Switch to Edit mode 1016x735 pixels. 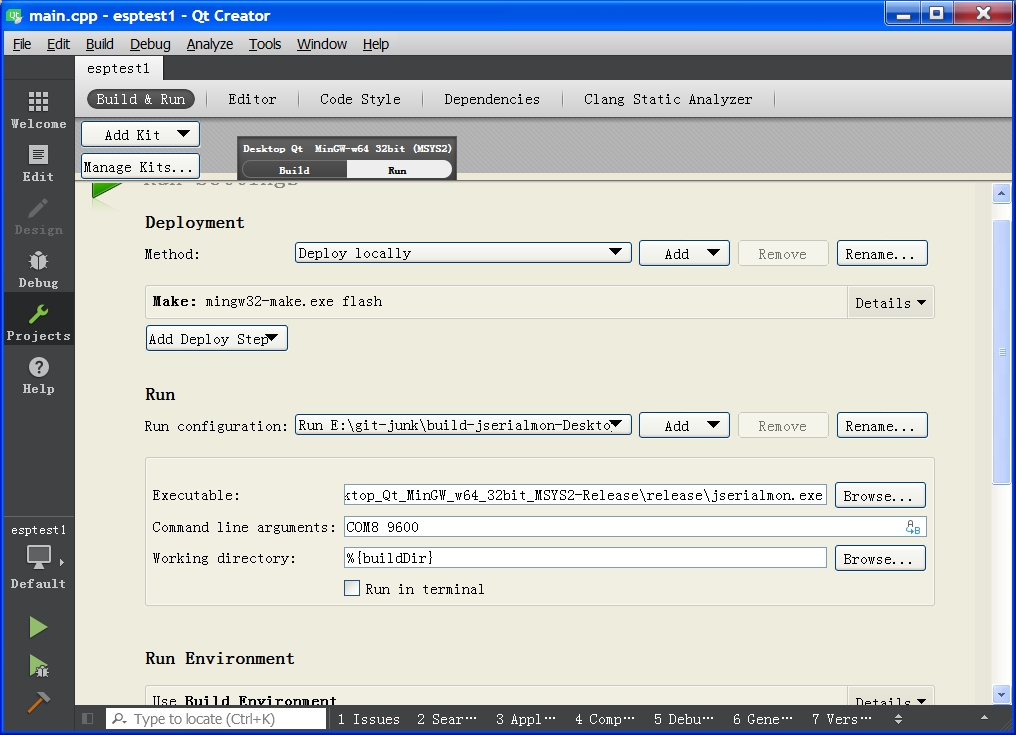pos(38,163)
